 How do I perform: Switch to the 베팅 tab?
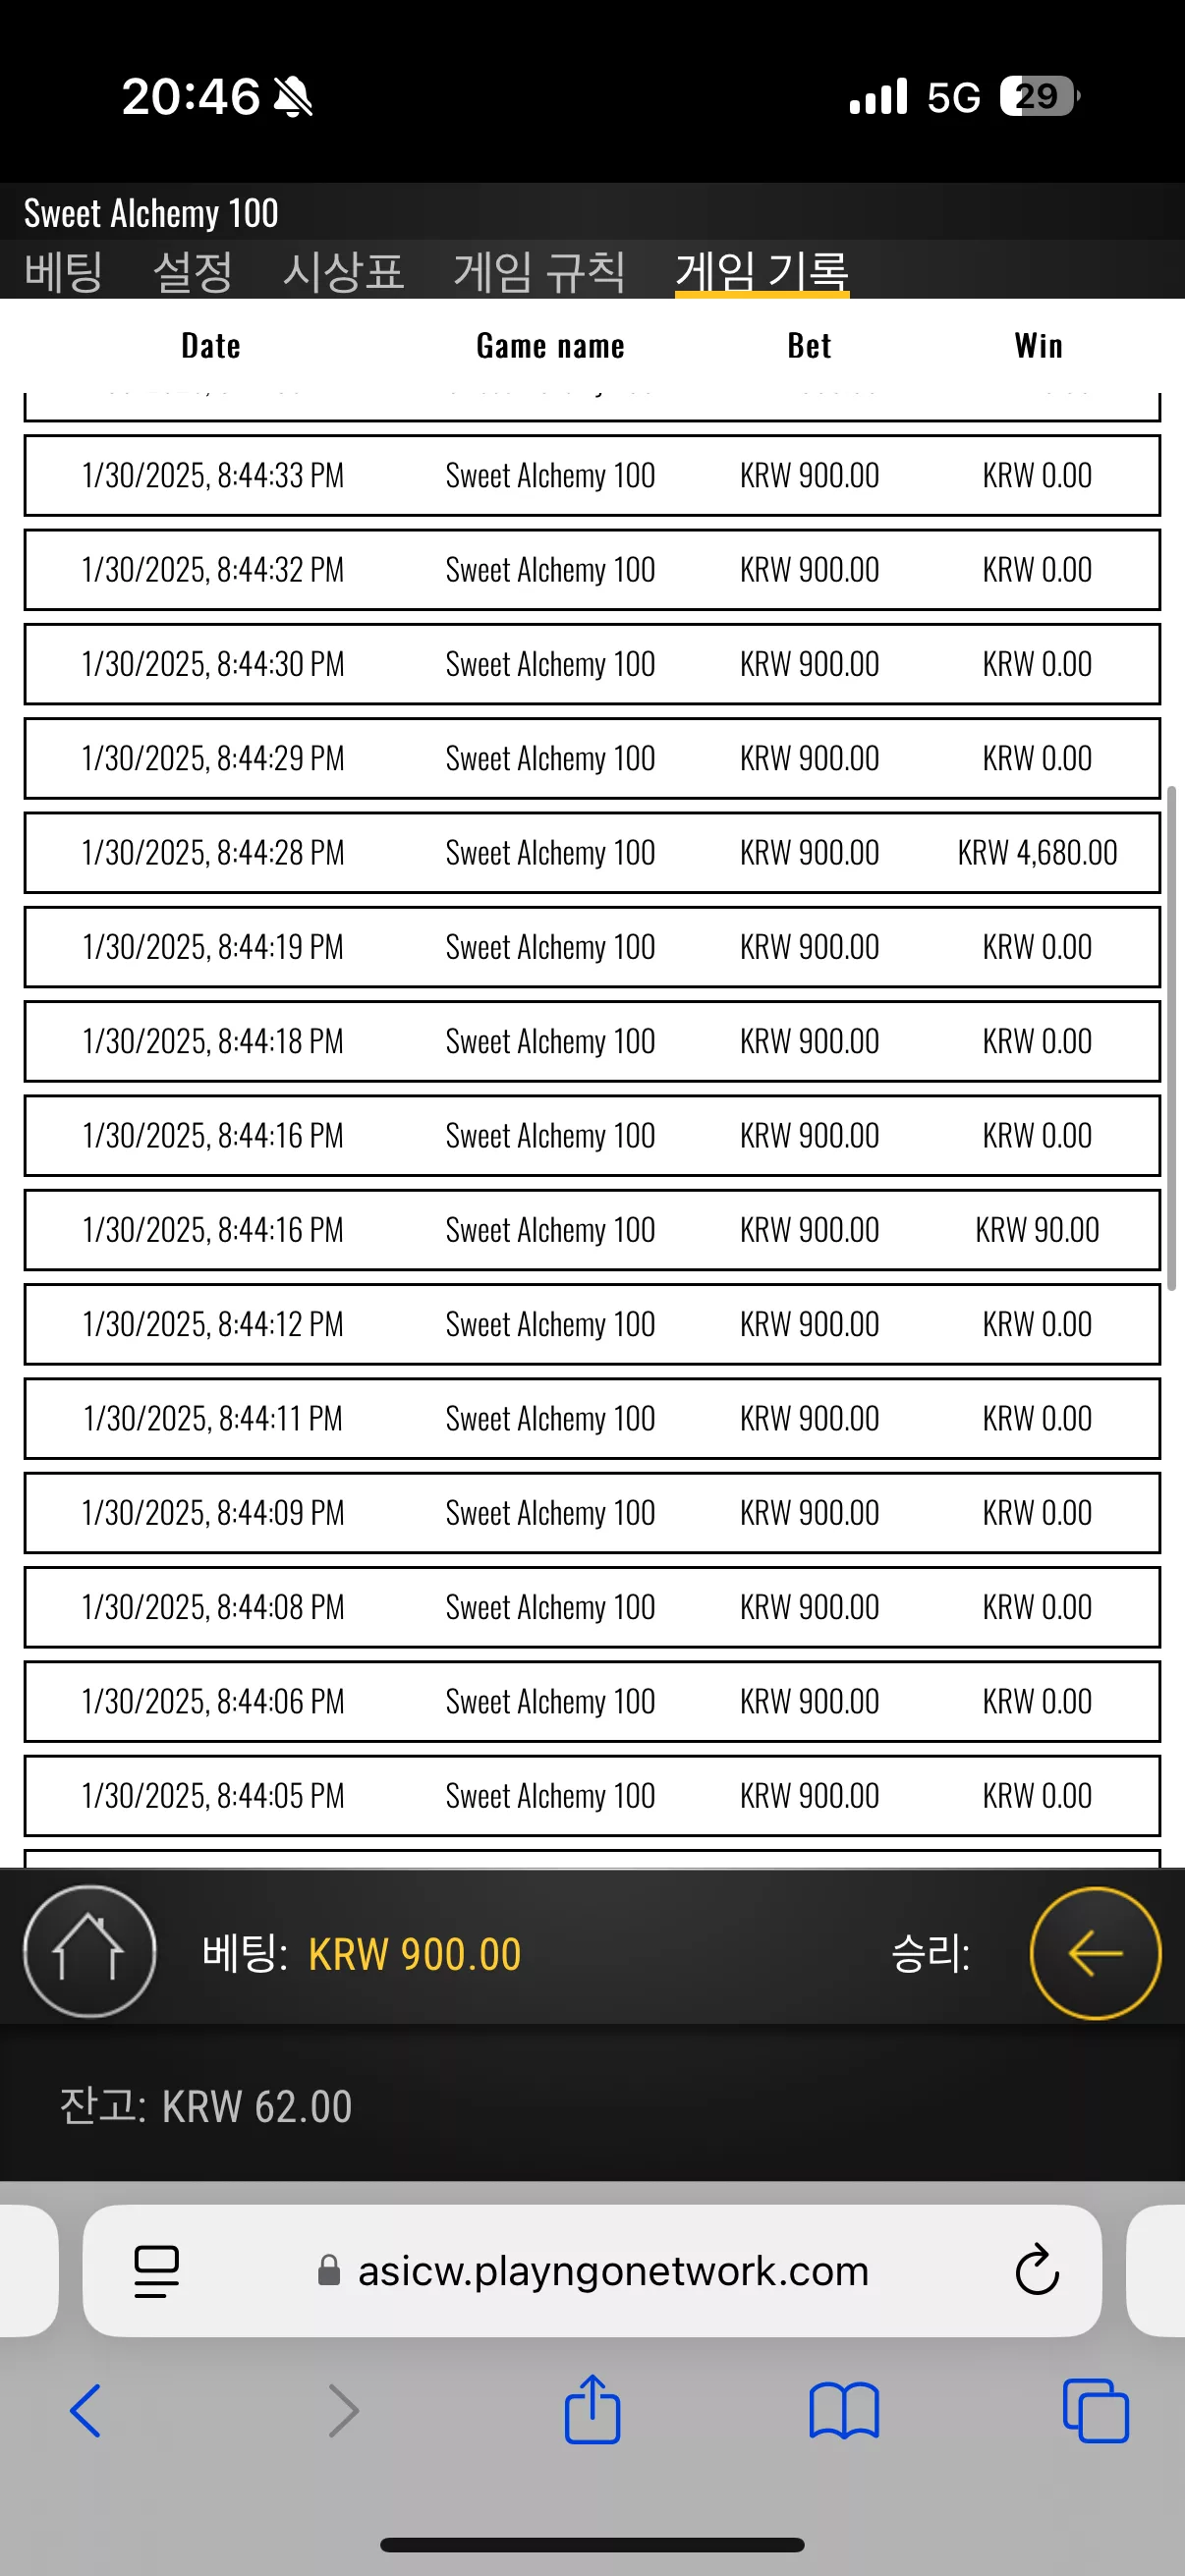pos(63,271)
